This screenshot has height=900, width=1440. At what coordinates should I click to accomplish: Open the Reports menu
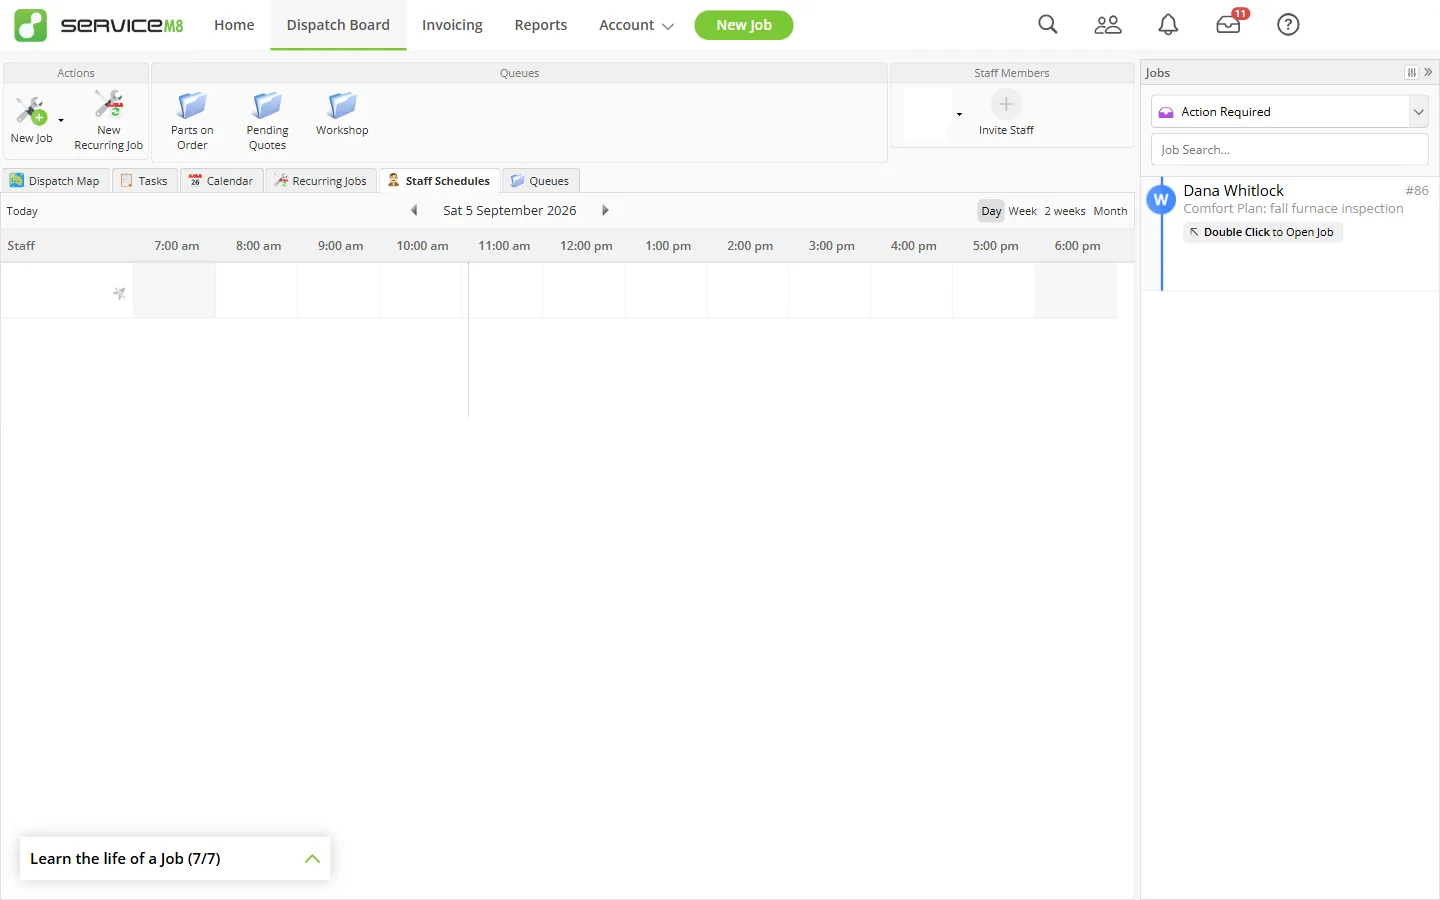tap(541, 25)
